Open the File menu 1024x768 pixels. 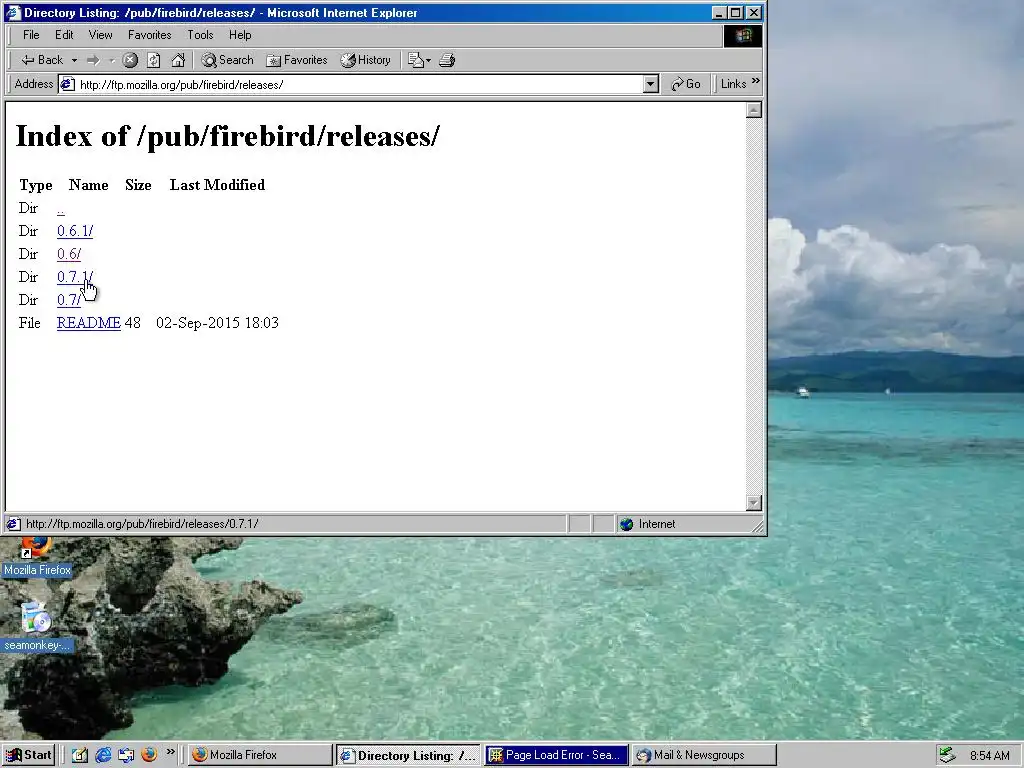tap(31, 35)
